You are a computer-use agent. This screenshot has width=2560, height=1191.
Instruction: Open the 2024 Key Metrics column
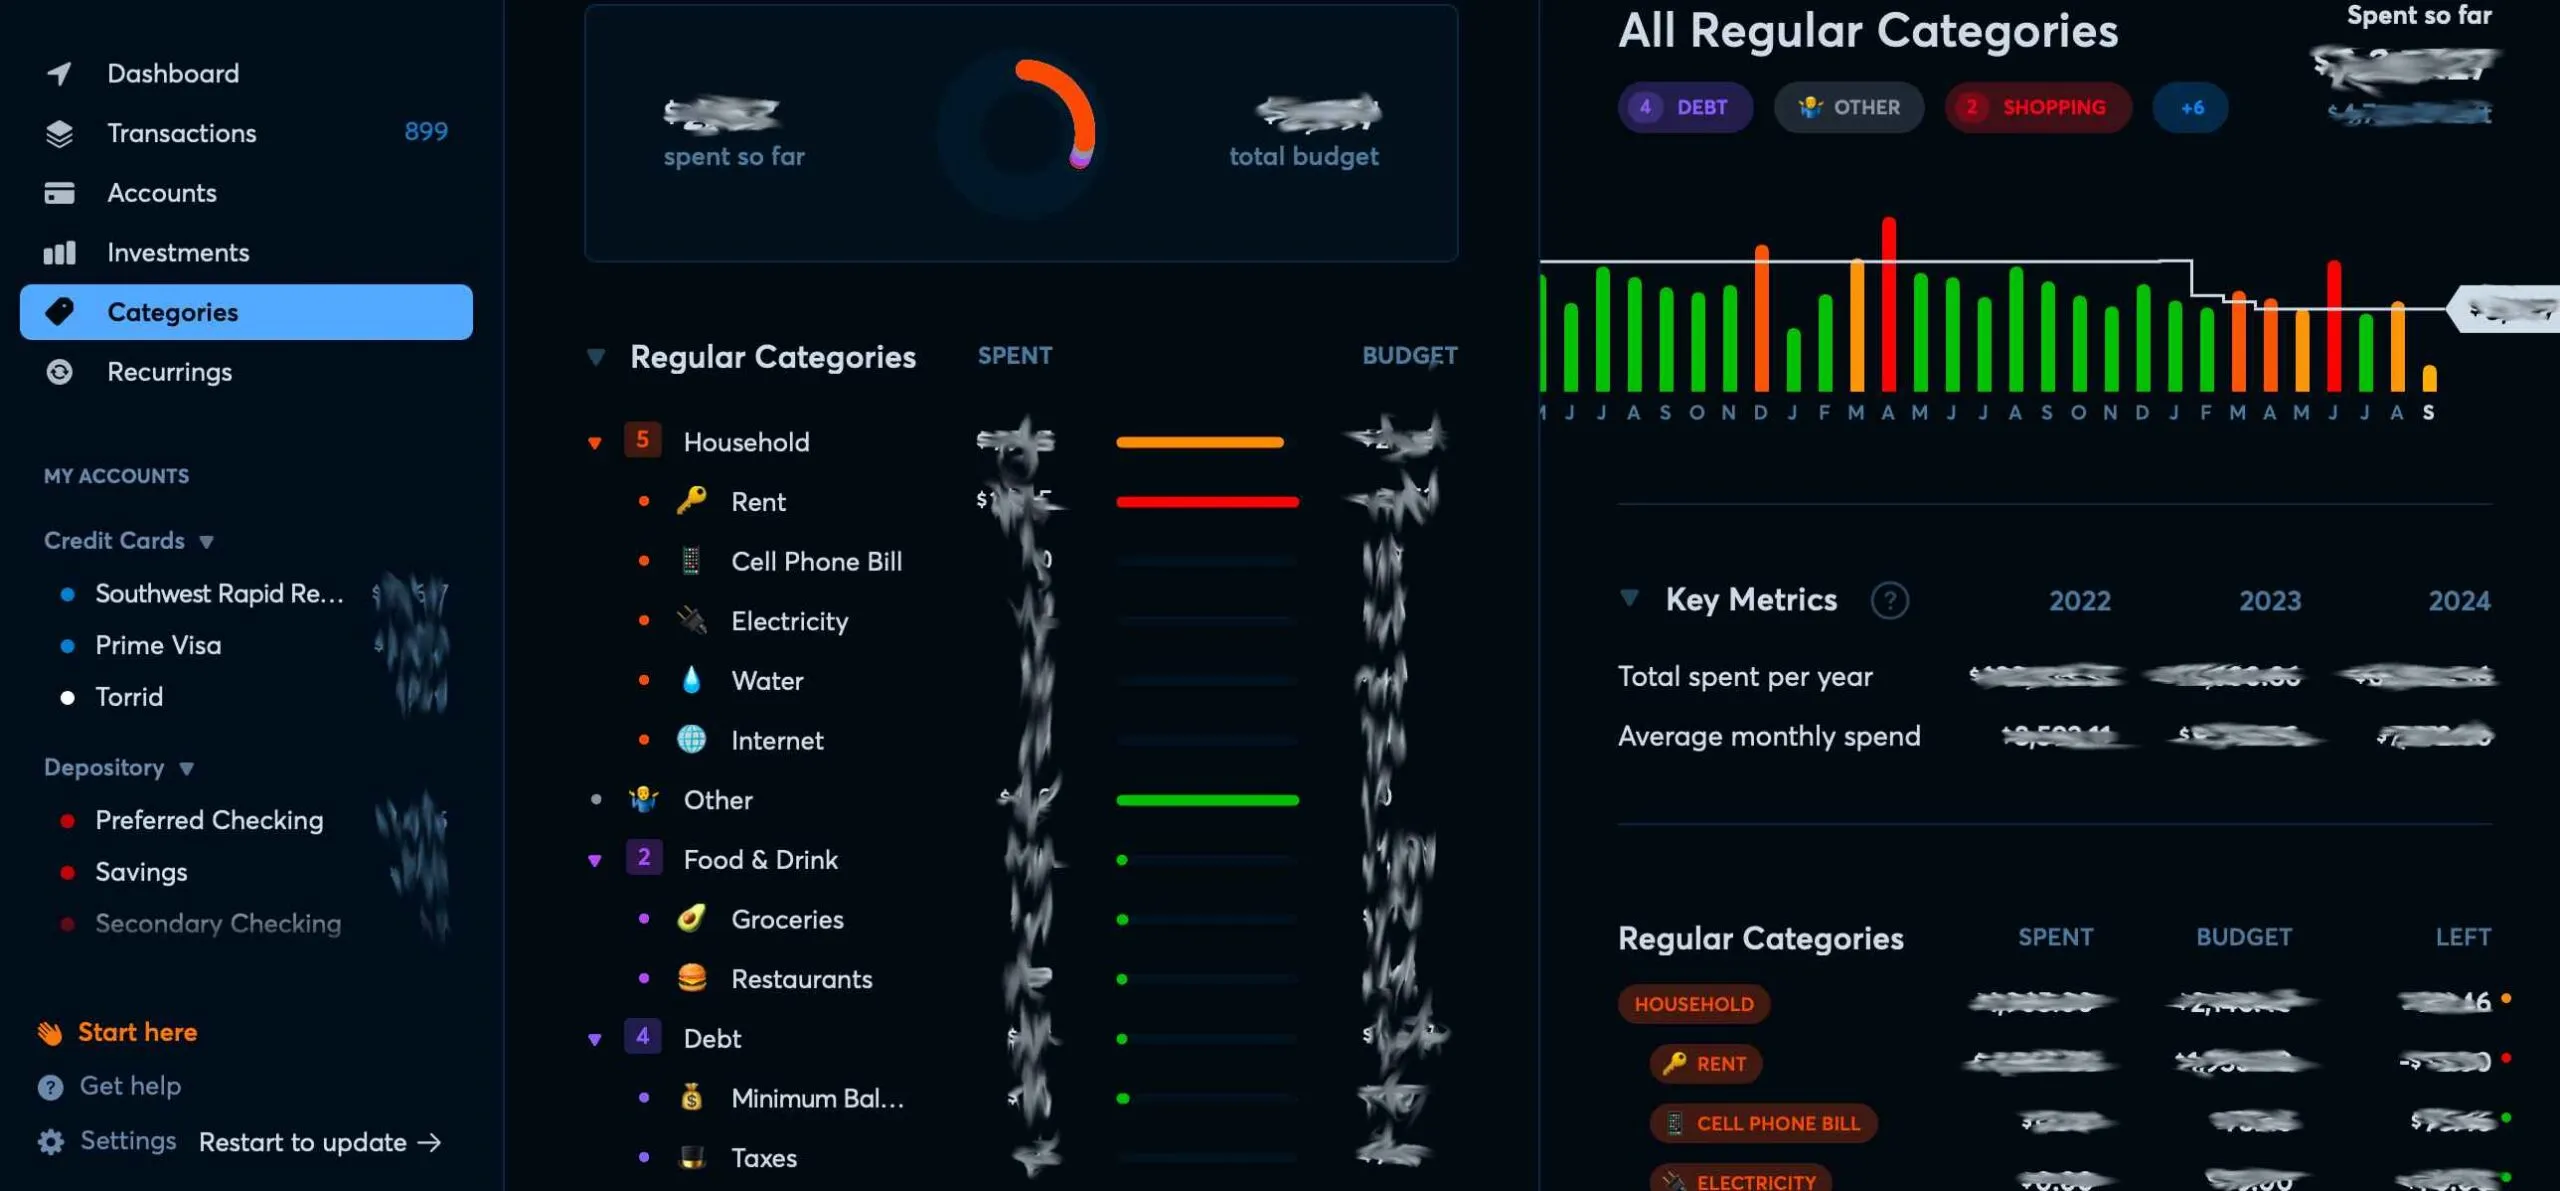(x=2456, y=600)
